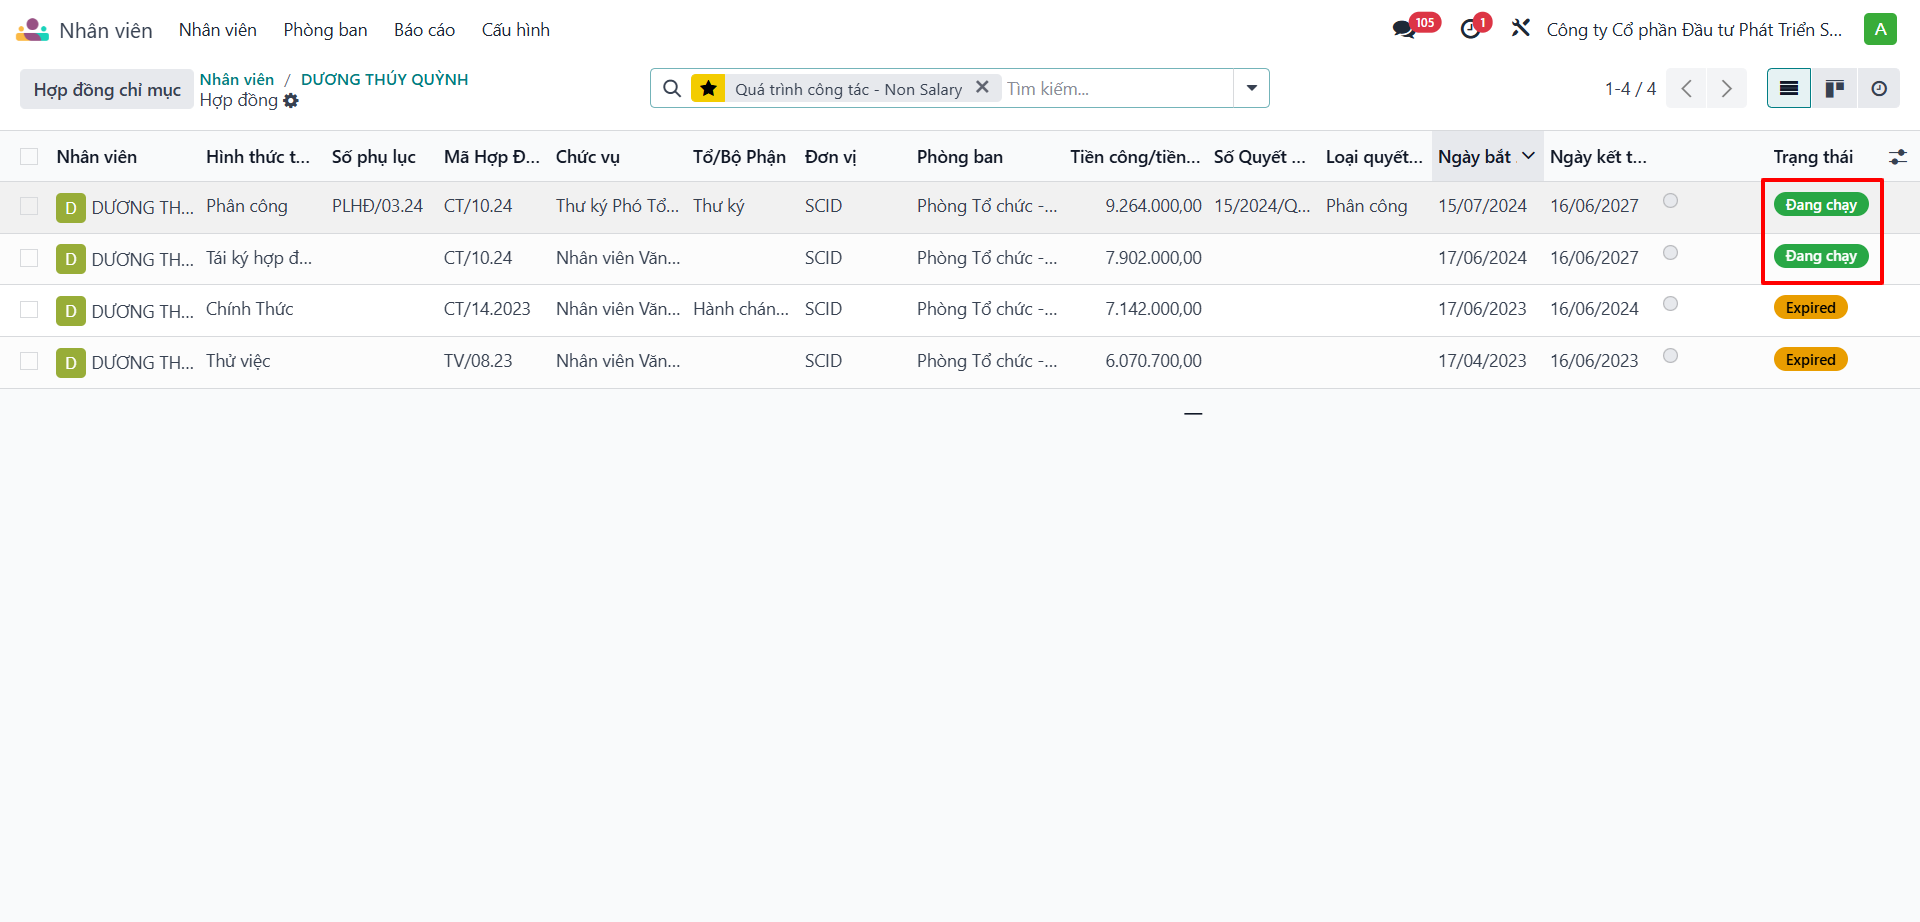Toggle the select-all checkbox in header
The width and height of the screenshot is (1920, 922).
pyautogui.click(x=29, y=157)
